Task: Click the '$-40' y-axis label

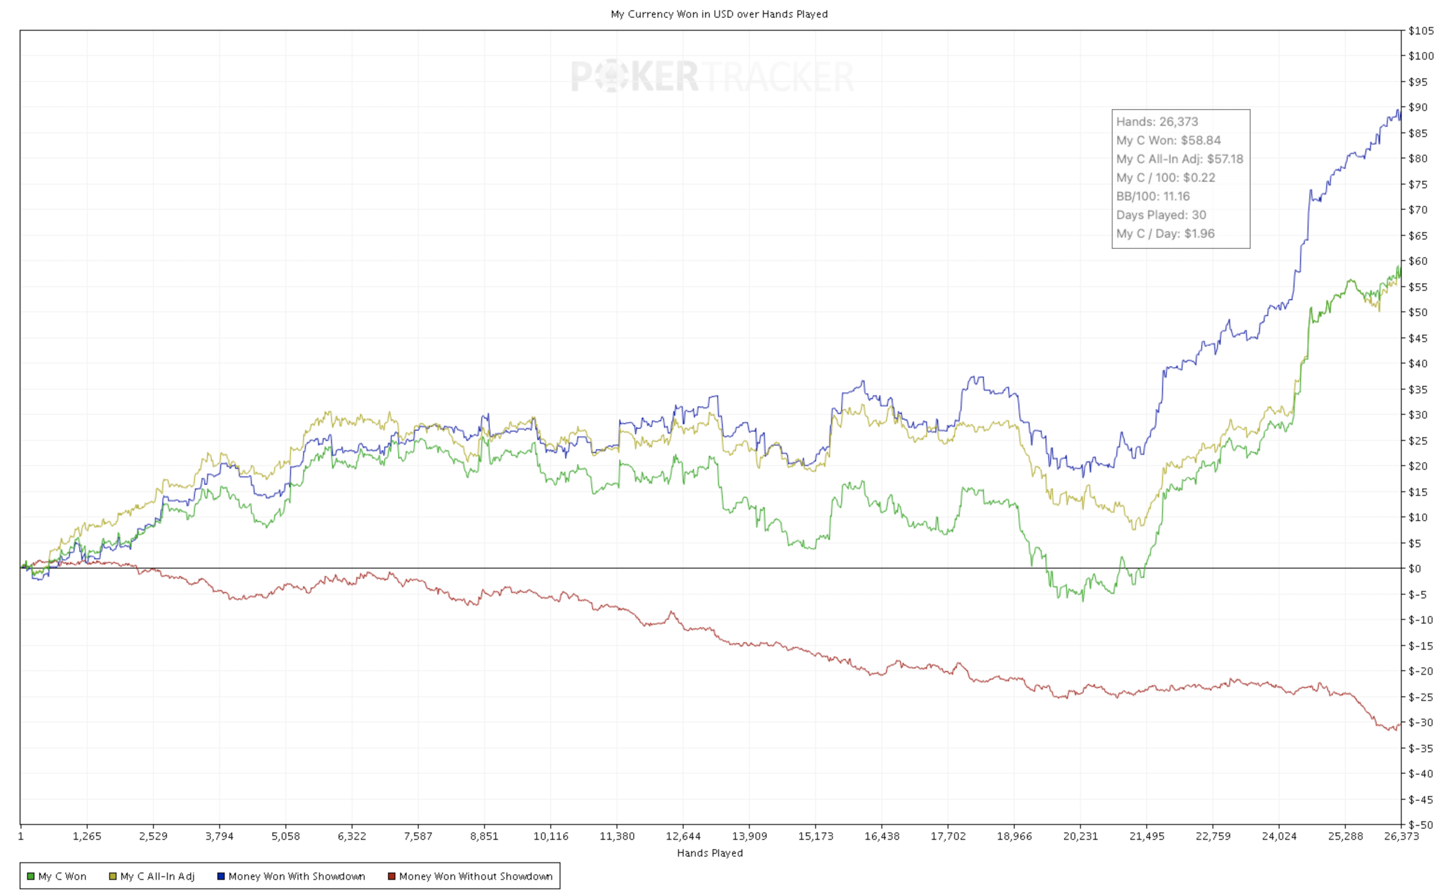Action: tap(1420, 774)
